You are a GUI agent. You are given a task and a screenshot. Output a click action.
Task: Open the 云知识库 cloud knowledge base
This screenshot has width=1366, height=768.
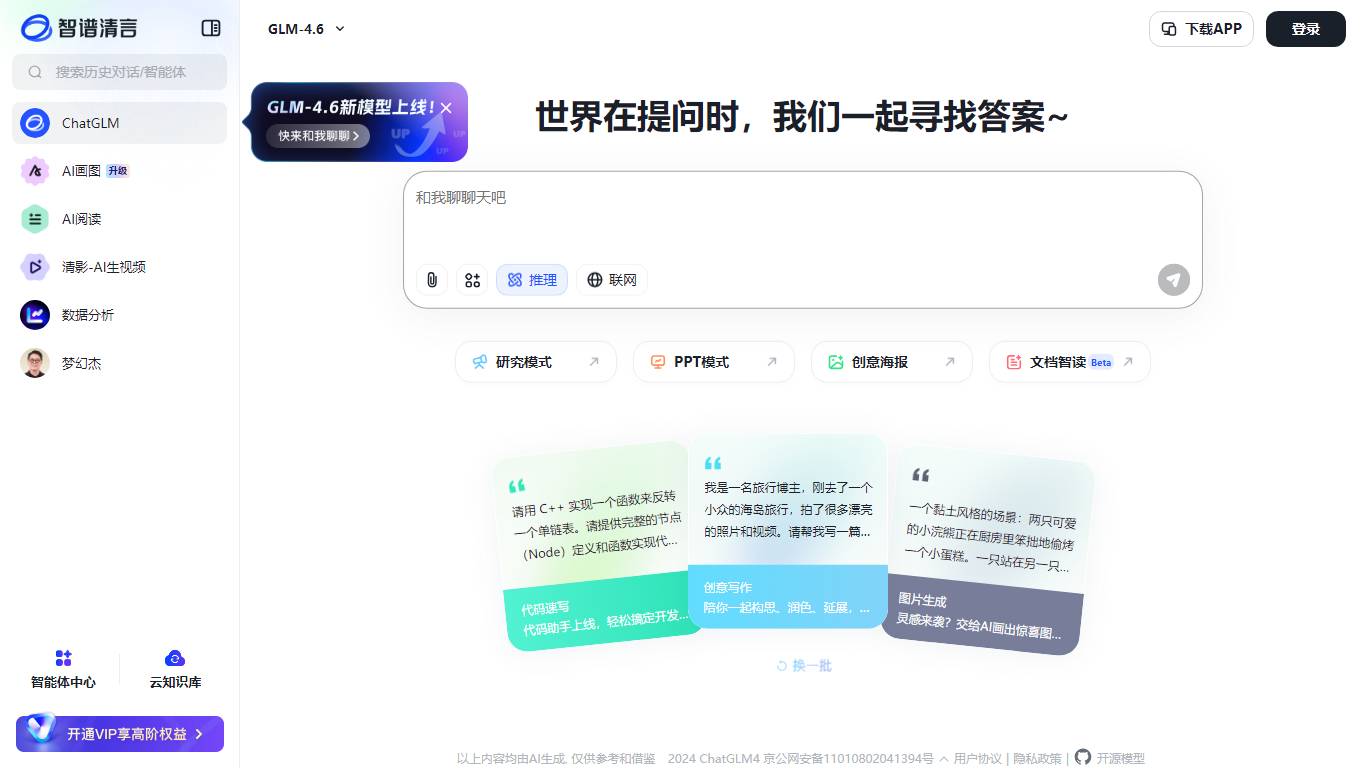click(175, 668)
